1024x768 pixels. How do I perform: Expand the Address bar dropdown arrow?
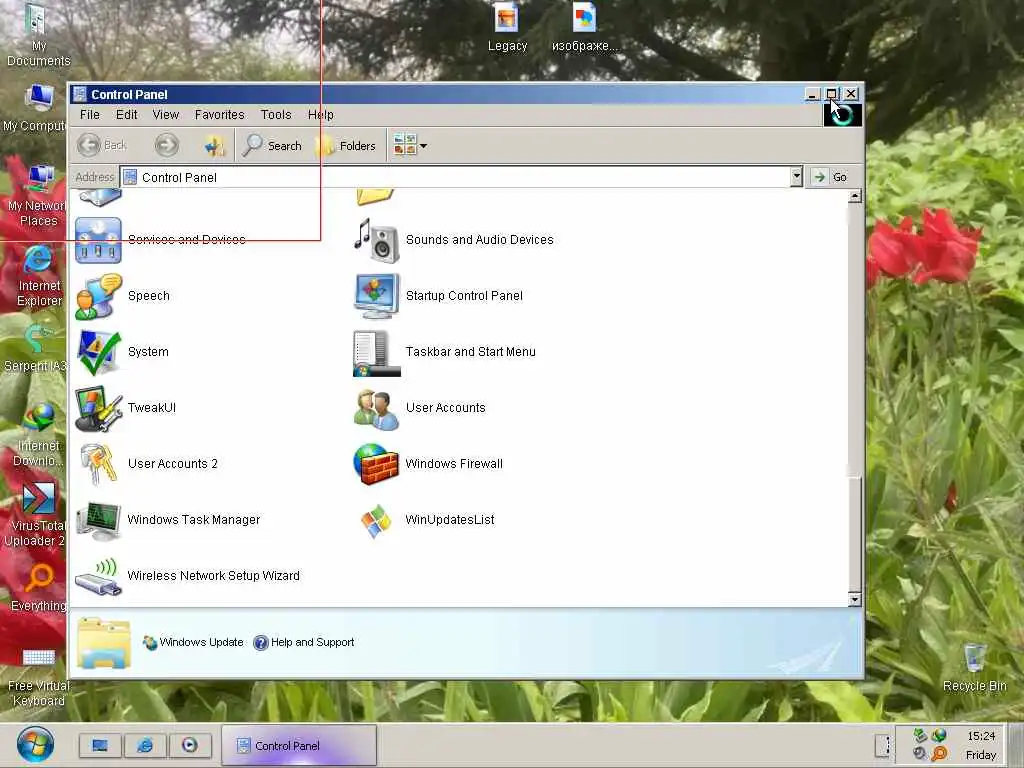(x=796, y=177)
